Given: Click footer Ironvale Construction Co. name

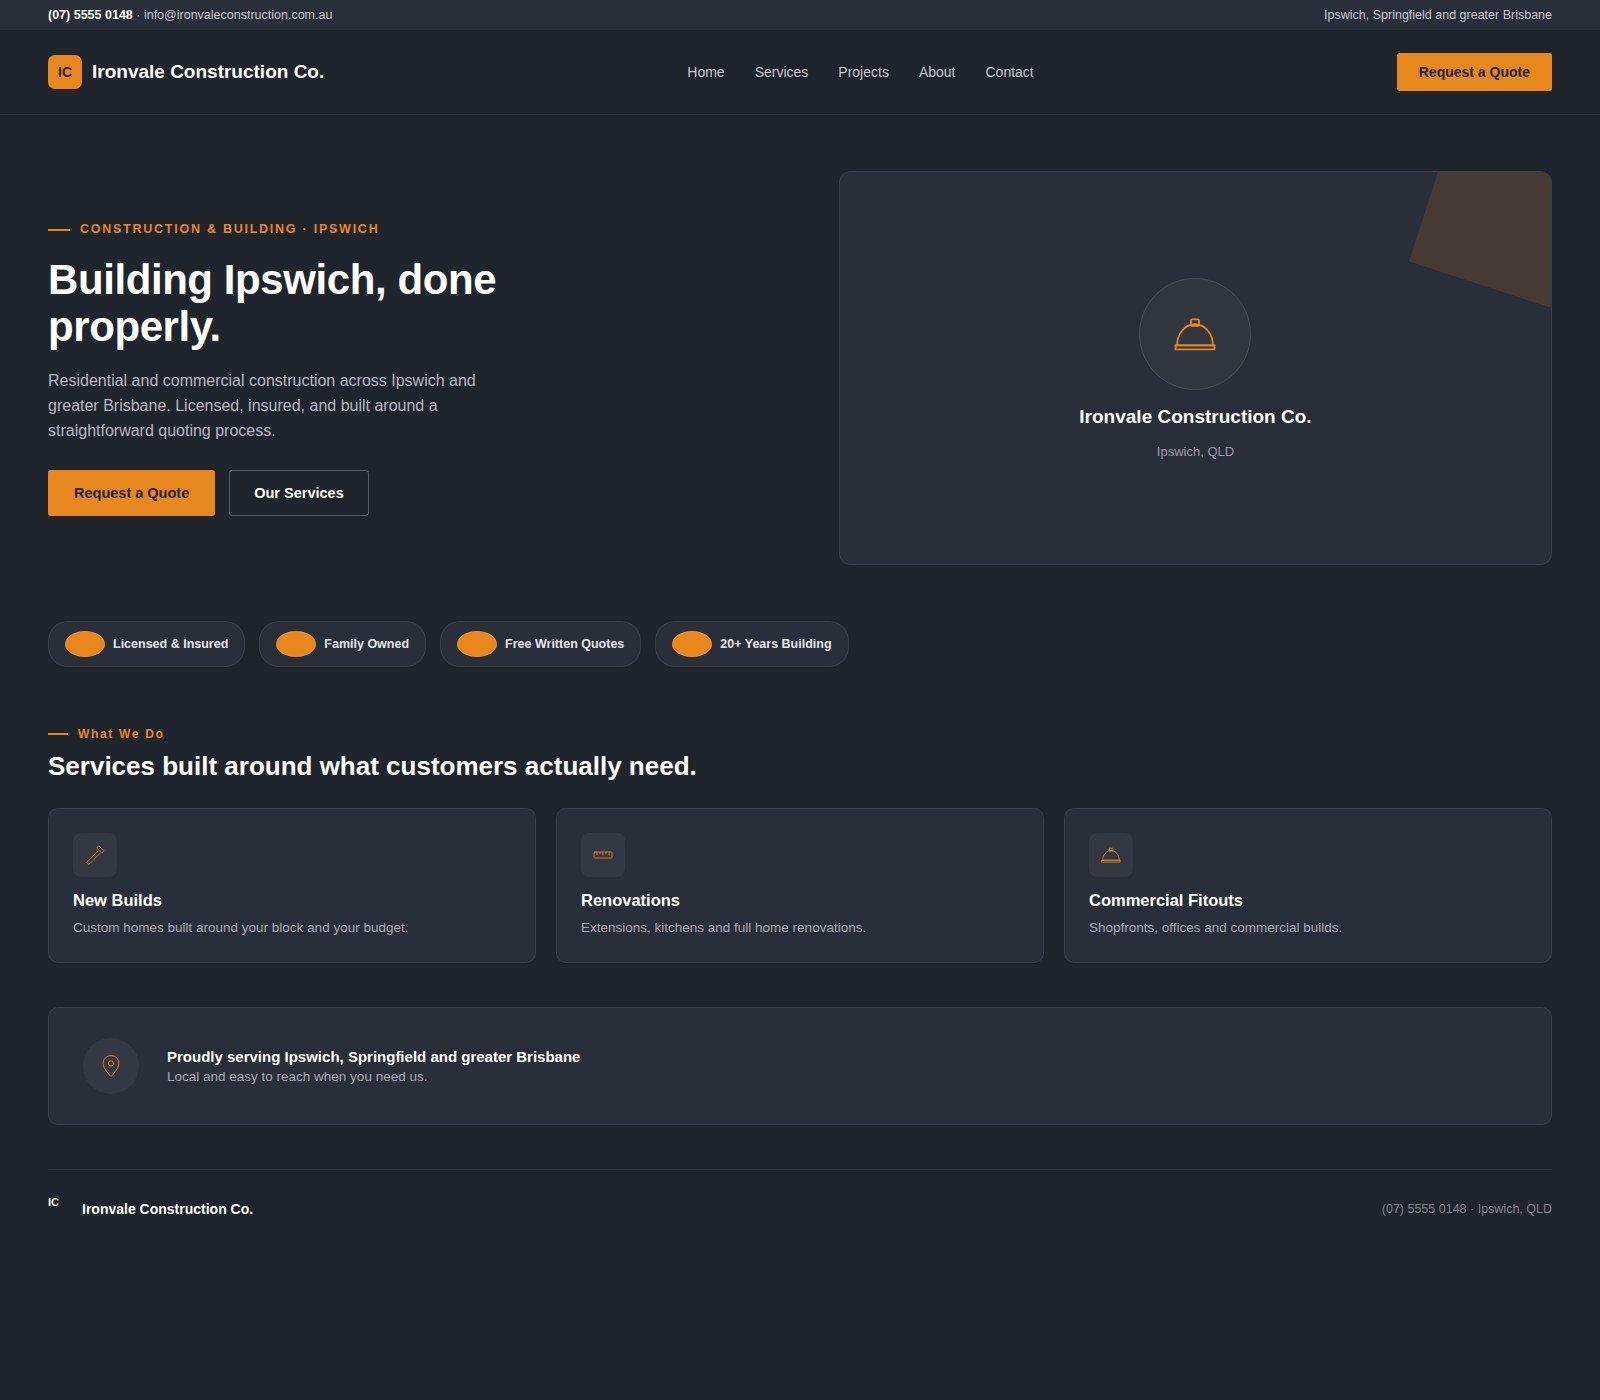Looking at the screenshot, I should (x=167, y=1209).
